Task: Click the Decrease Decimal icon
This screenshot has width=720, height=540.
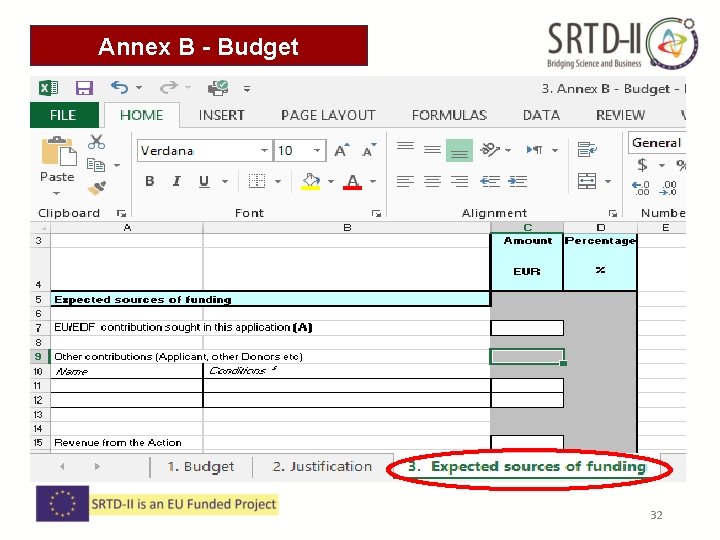Action: pyautogui.click(x=668, y=188)
